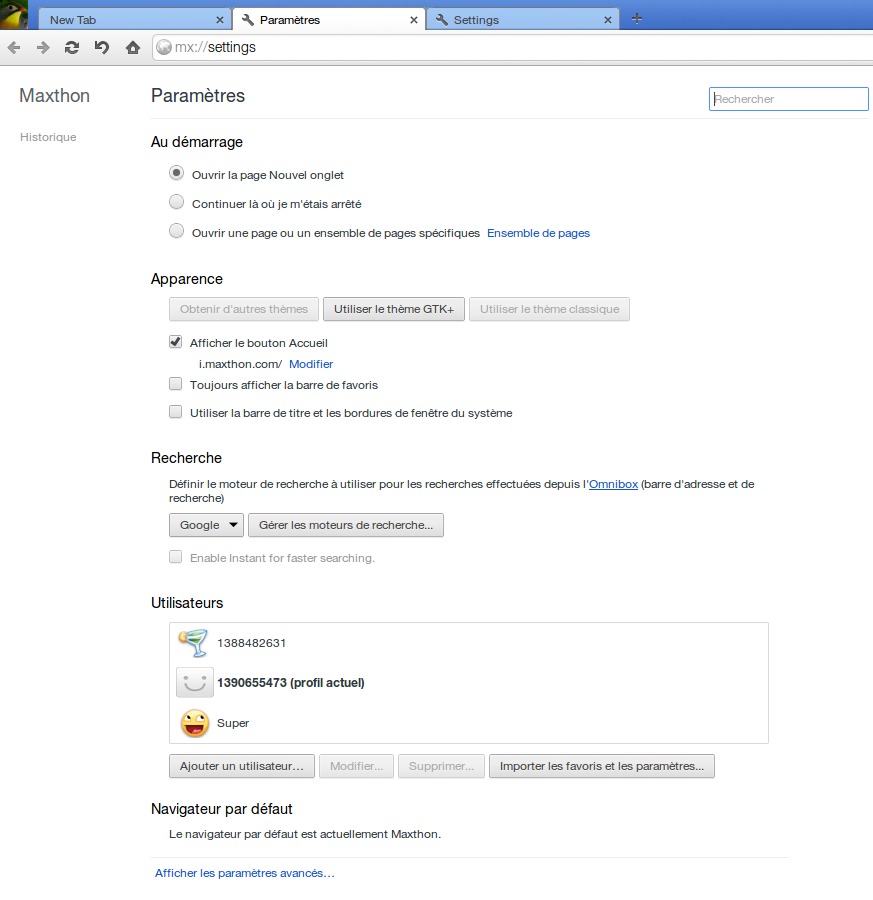Viewport: 873px width, 900px height.
Task: Show Afficher les paramètres avancés link
Action: point(245,873)
